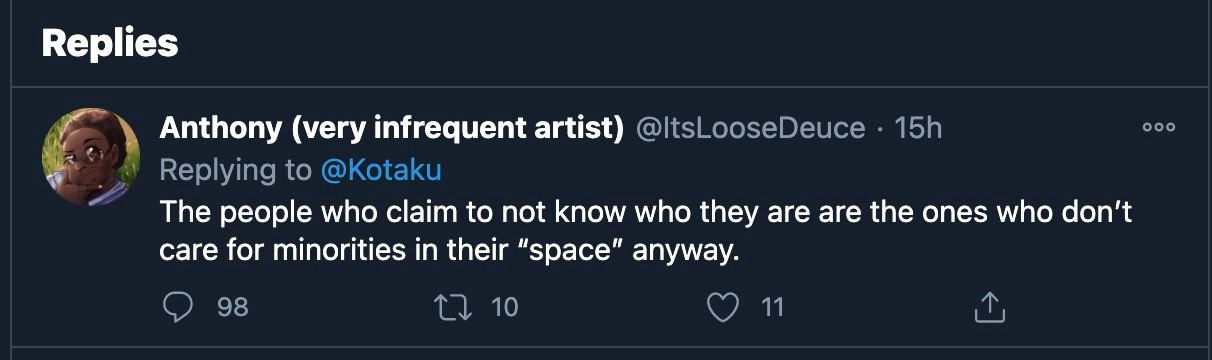1212x360 pixels.
Task: Click the display name Anthony (very infrequent artist)
Action: point(392,128)
